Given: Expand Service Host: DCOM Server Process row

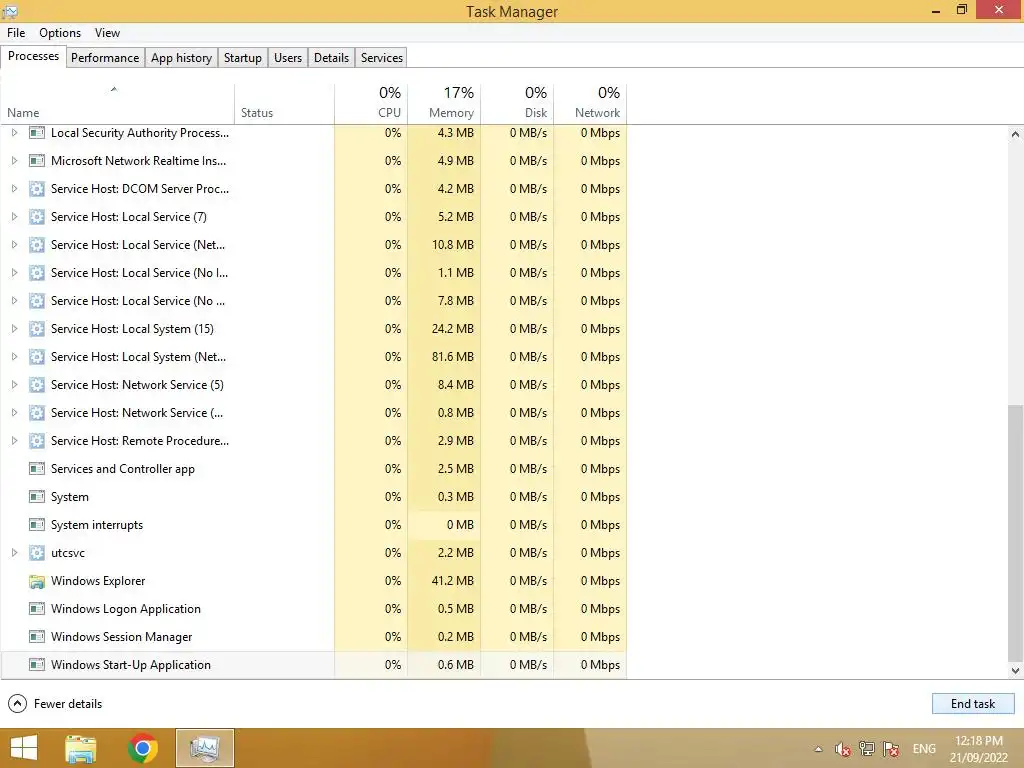Looking at the screenshot, I should pos(14,189).
